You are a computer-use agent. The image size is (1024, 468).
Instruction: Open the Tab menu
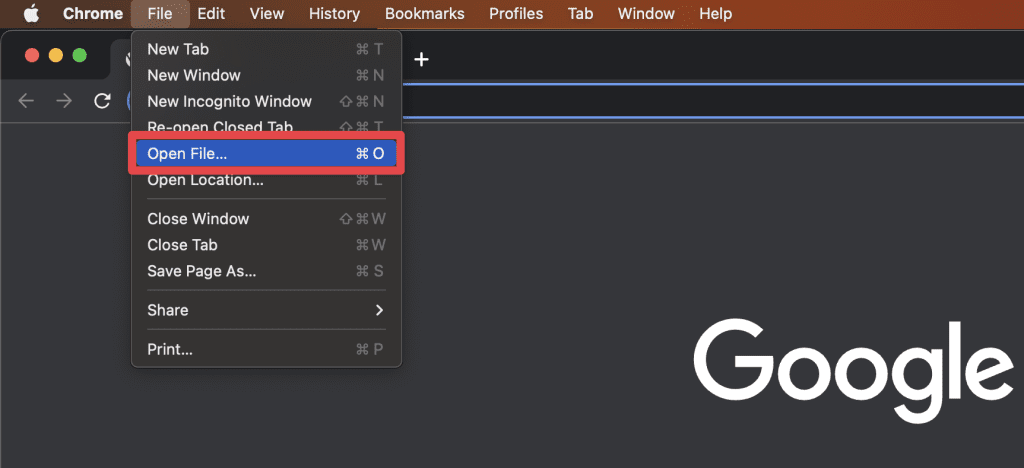click(x=581, y=14)
